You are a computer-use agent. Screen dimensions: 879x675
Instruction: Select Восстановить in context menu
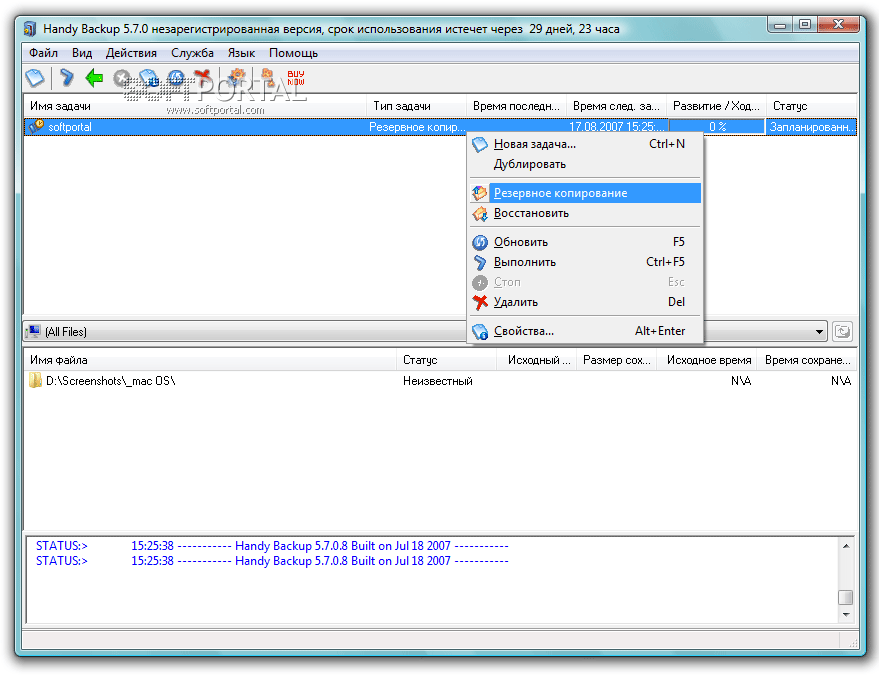(585, 213)
